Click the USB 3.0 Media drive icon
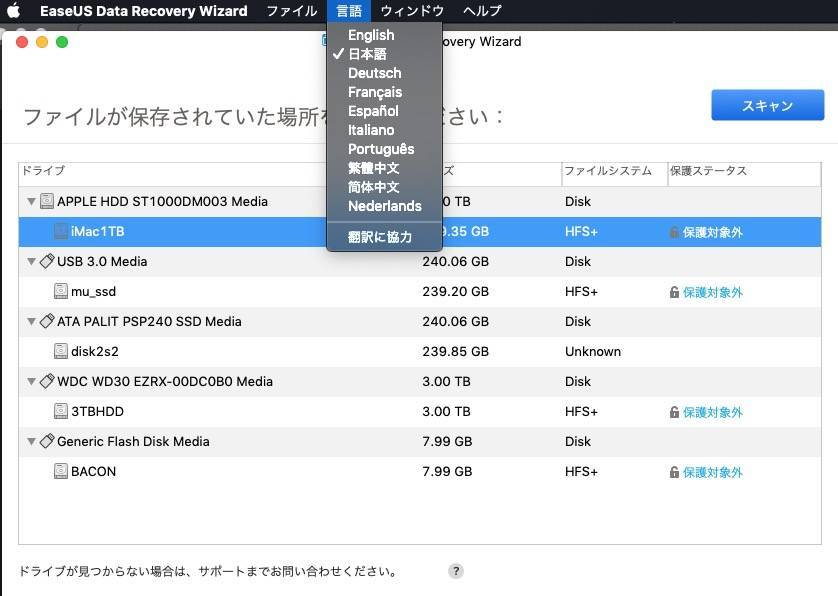Viewport: 838px width, 596px height. pos(47,261)
